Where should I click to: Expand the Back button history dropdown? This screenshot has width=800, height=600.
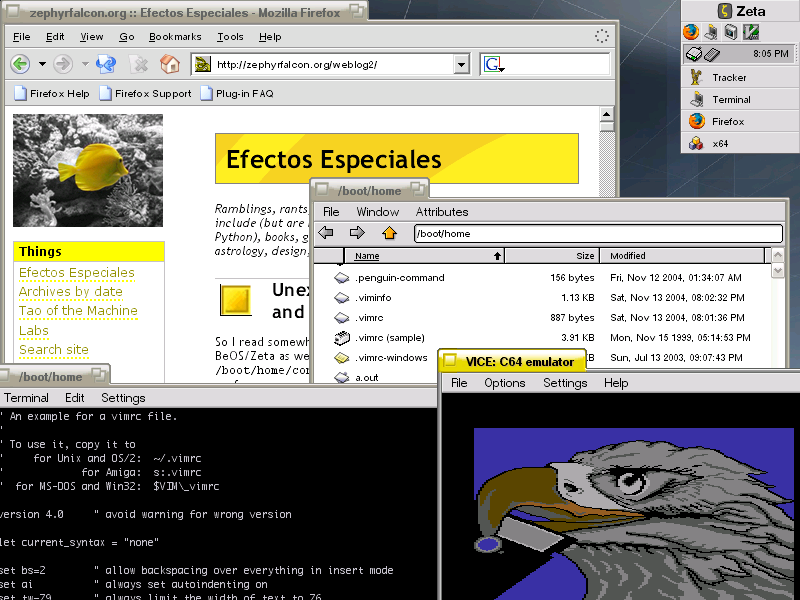click(x=42, y=64)
